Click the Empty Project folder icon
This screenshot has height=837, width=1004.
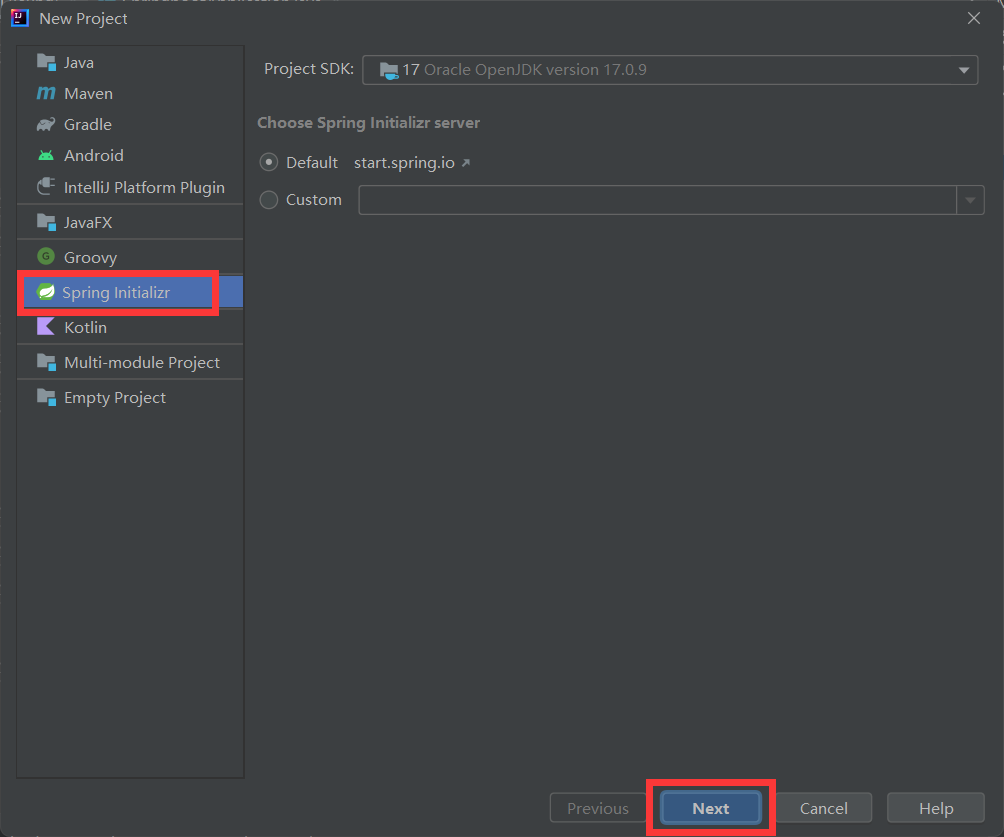(46, 397)
